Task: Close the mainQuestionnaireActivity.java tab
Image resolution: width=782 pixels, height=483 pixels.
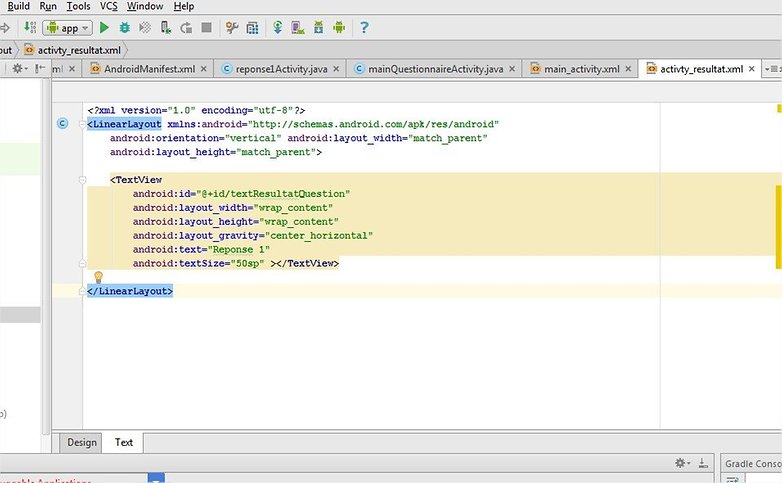Action: [x=512, y=69]
